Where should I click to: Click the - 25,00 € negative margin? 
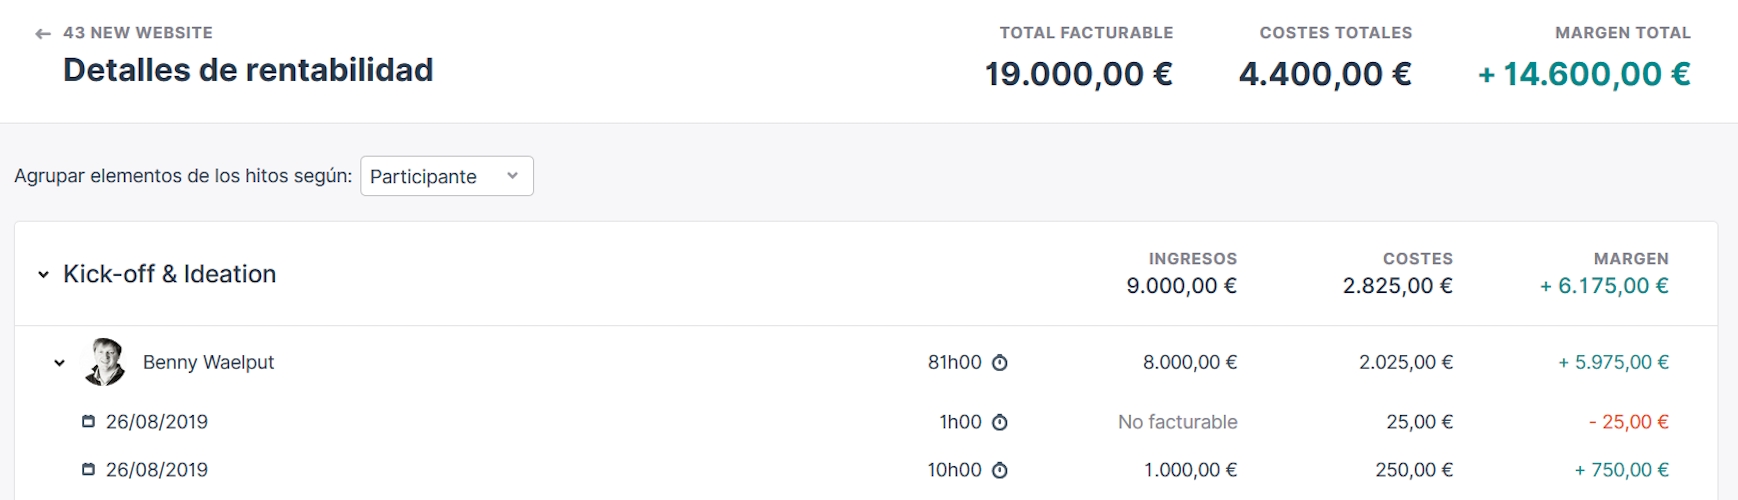(1628, 422)
